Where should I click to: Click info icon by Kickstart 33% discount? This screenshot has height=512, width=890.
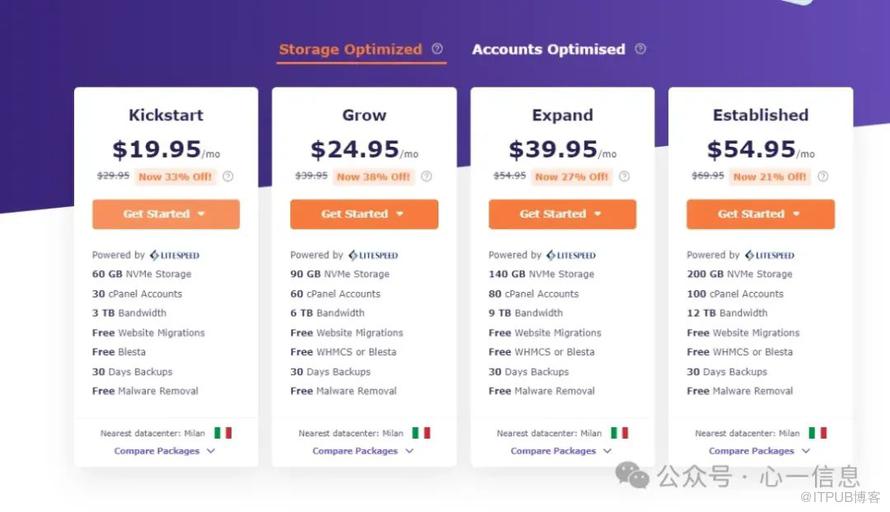pyautogui.click(x=228, y=177)
